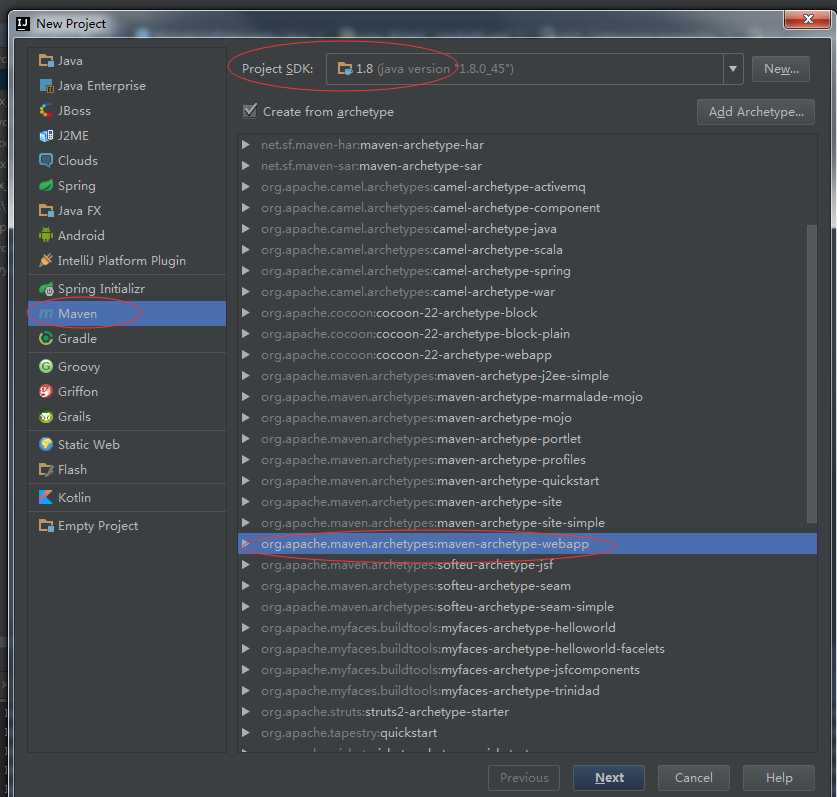This screenshot has width=837, height=797.
Task: Open Help for New Project
Action: [x=779, y=778]
